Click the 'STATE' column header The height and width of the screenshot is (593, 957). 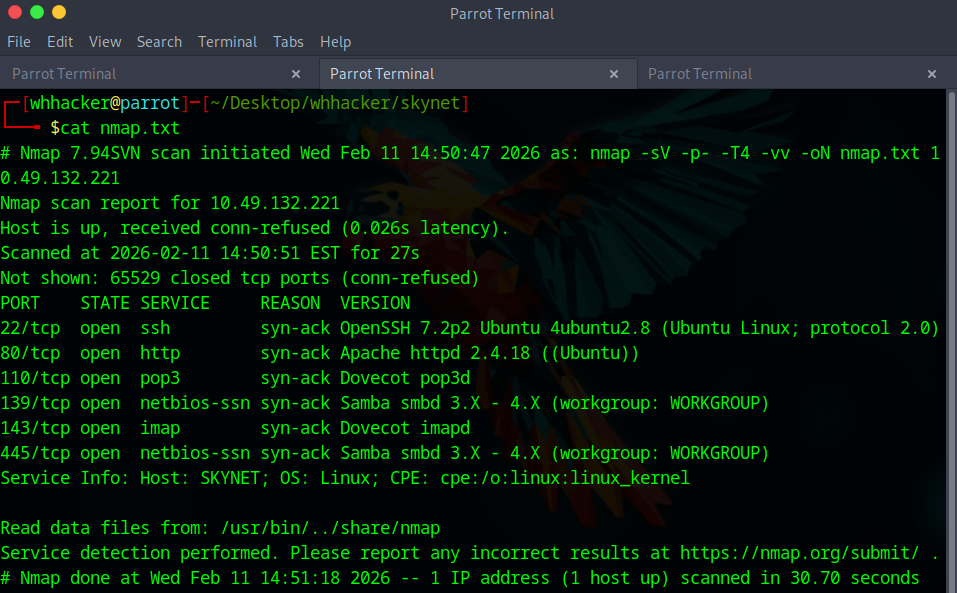coord(105,303)
